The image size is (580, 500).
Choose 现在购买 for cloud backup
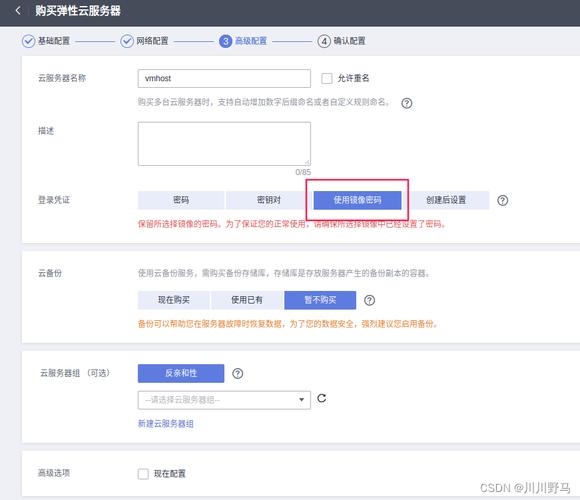[173, 300]
